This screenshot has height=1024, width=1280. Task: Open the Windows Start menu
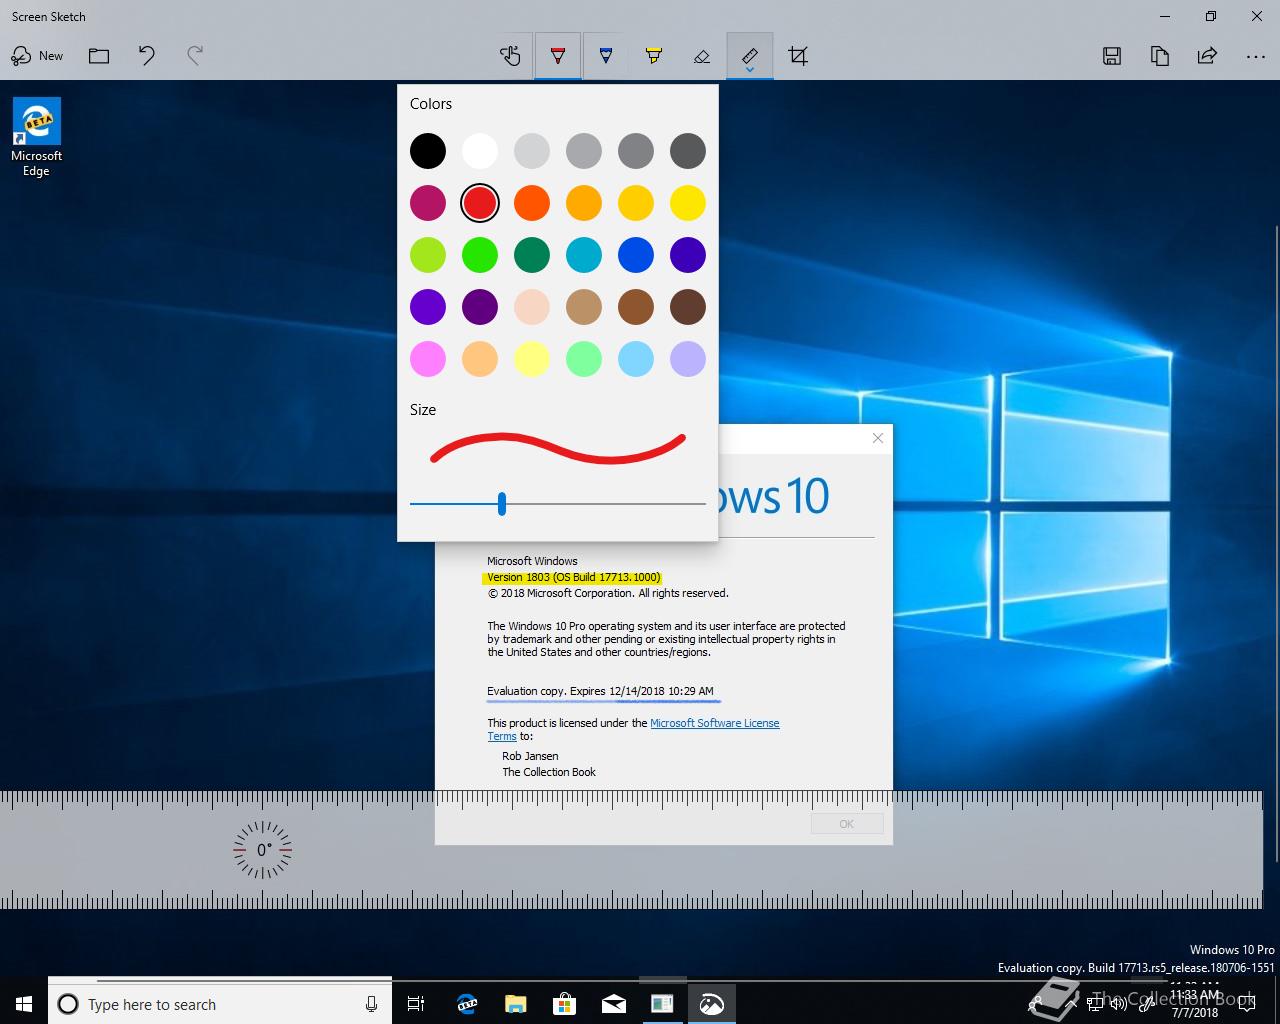[24, 1004]
